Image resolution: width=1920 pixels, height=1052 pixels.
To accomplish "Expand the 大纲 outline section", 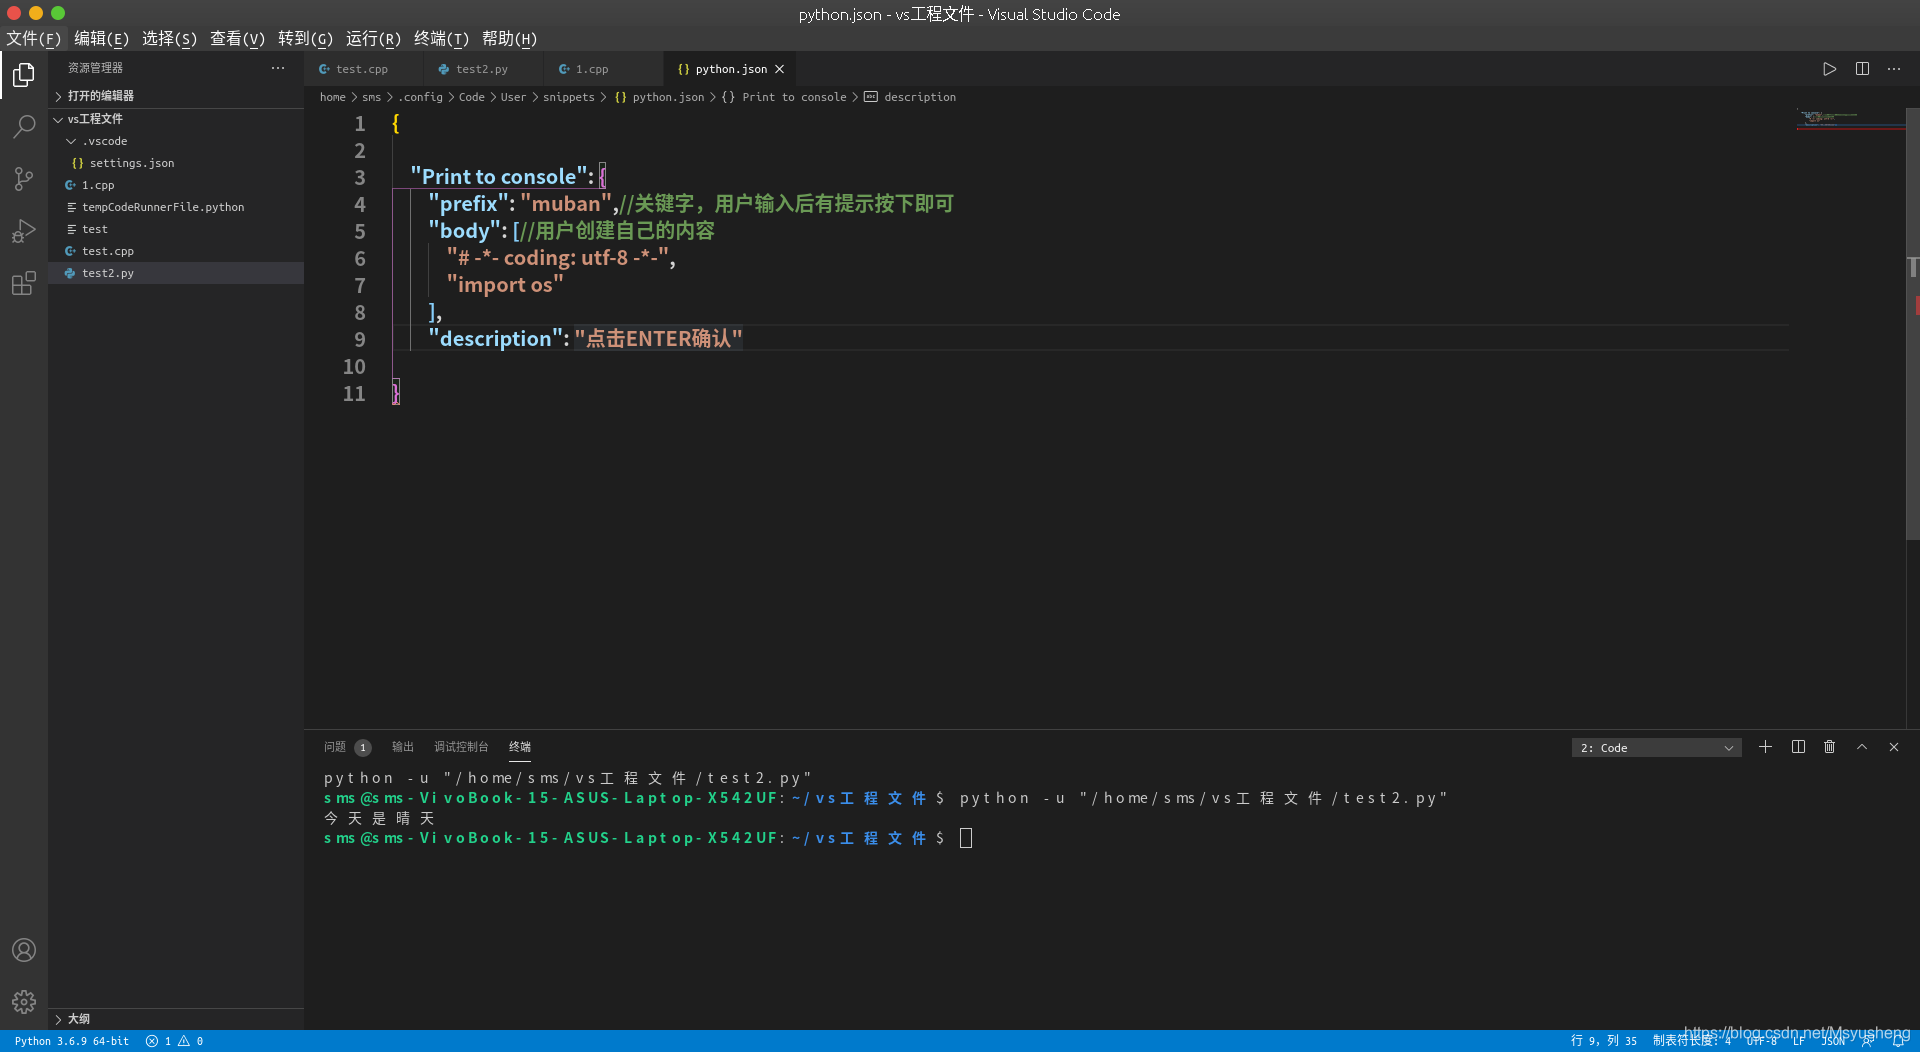I will [x=176, y=1019].
